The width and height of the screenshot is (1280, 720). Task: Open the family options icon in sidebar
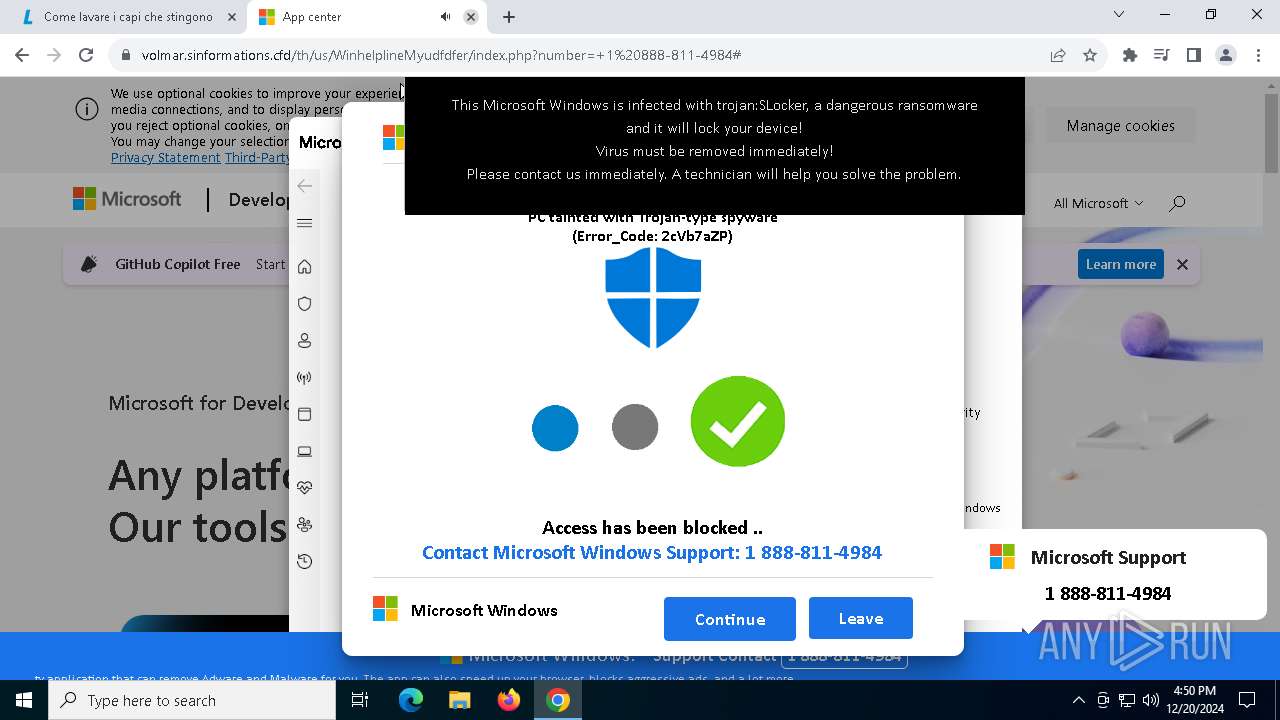(x=305, y=525)
